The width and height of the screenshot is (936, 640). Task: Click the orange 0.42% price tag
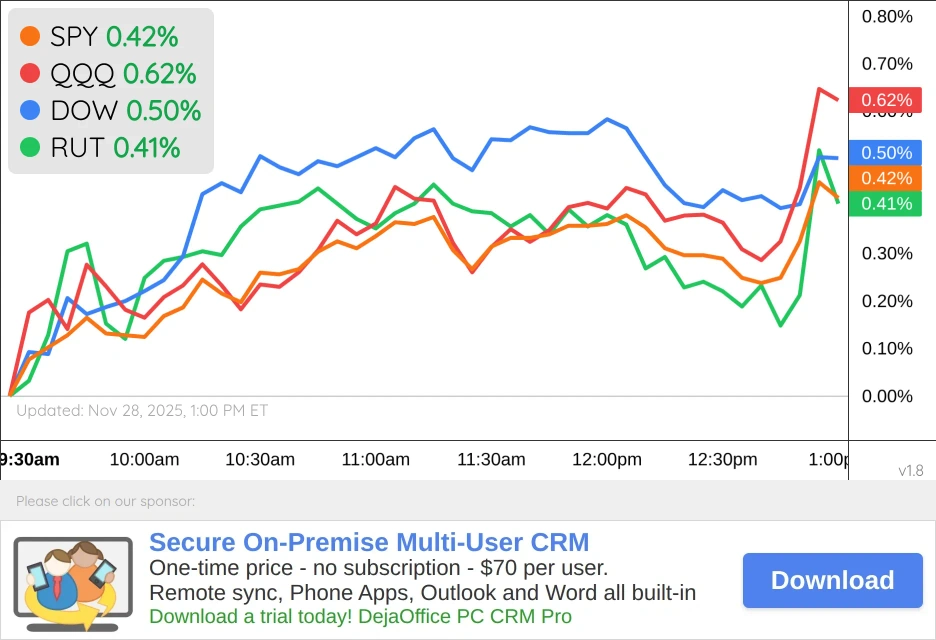coord(886,178)
